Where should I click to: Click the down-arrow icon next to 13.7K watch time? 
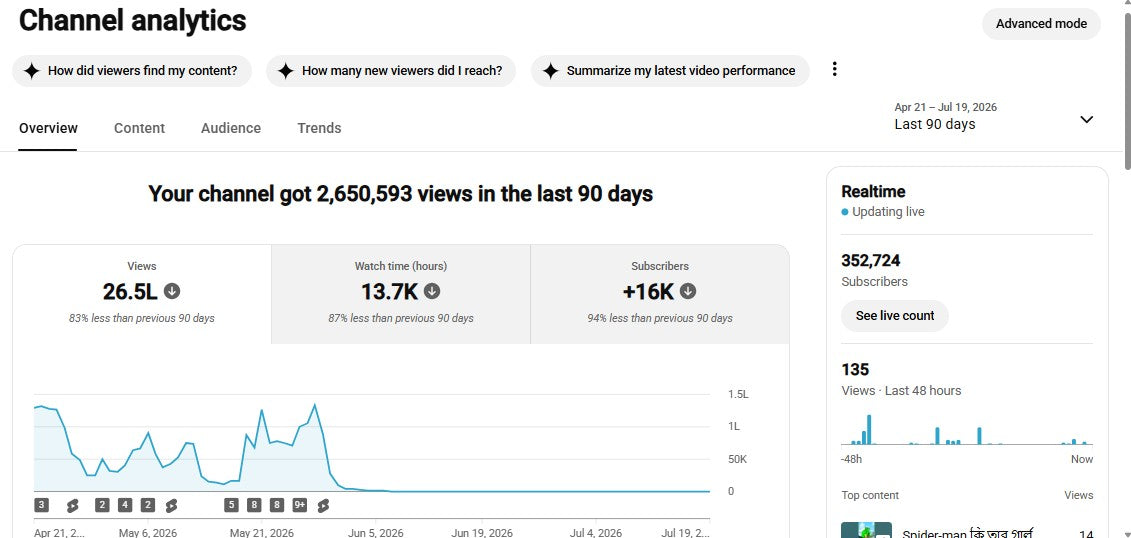(431, 291)
